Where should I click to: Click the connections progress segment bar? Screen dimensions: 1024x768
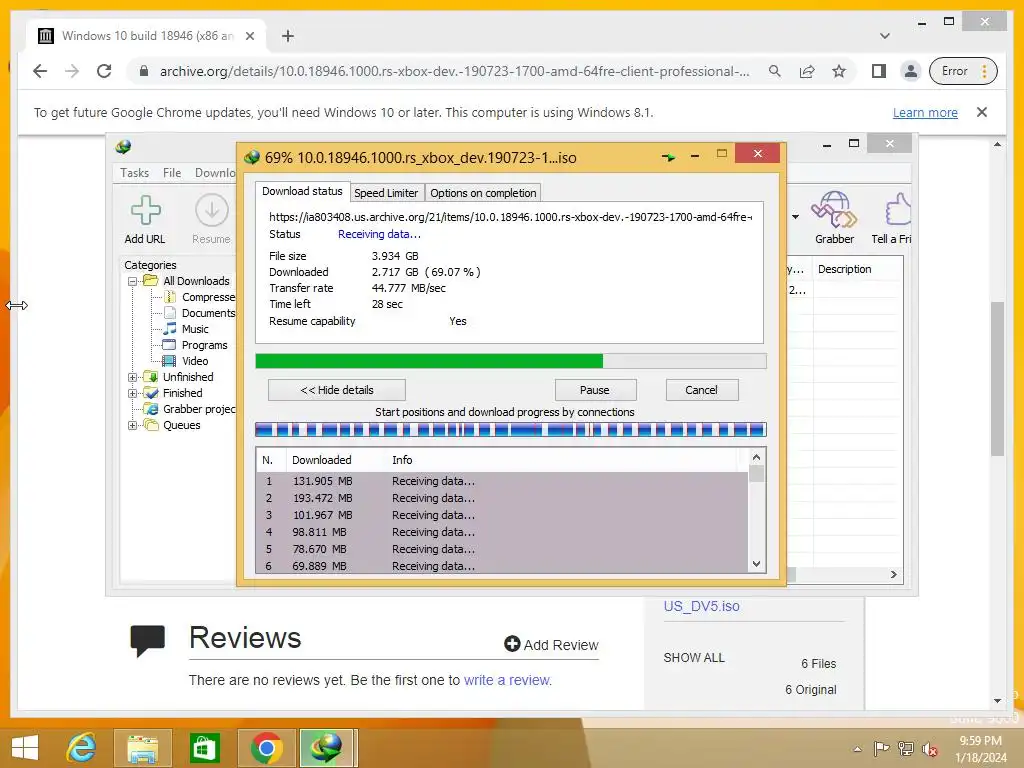[510, 430]
